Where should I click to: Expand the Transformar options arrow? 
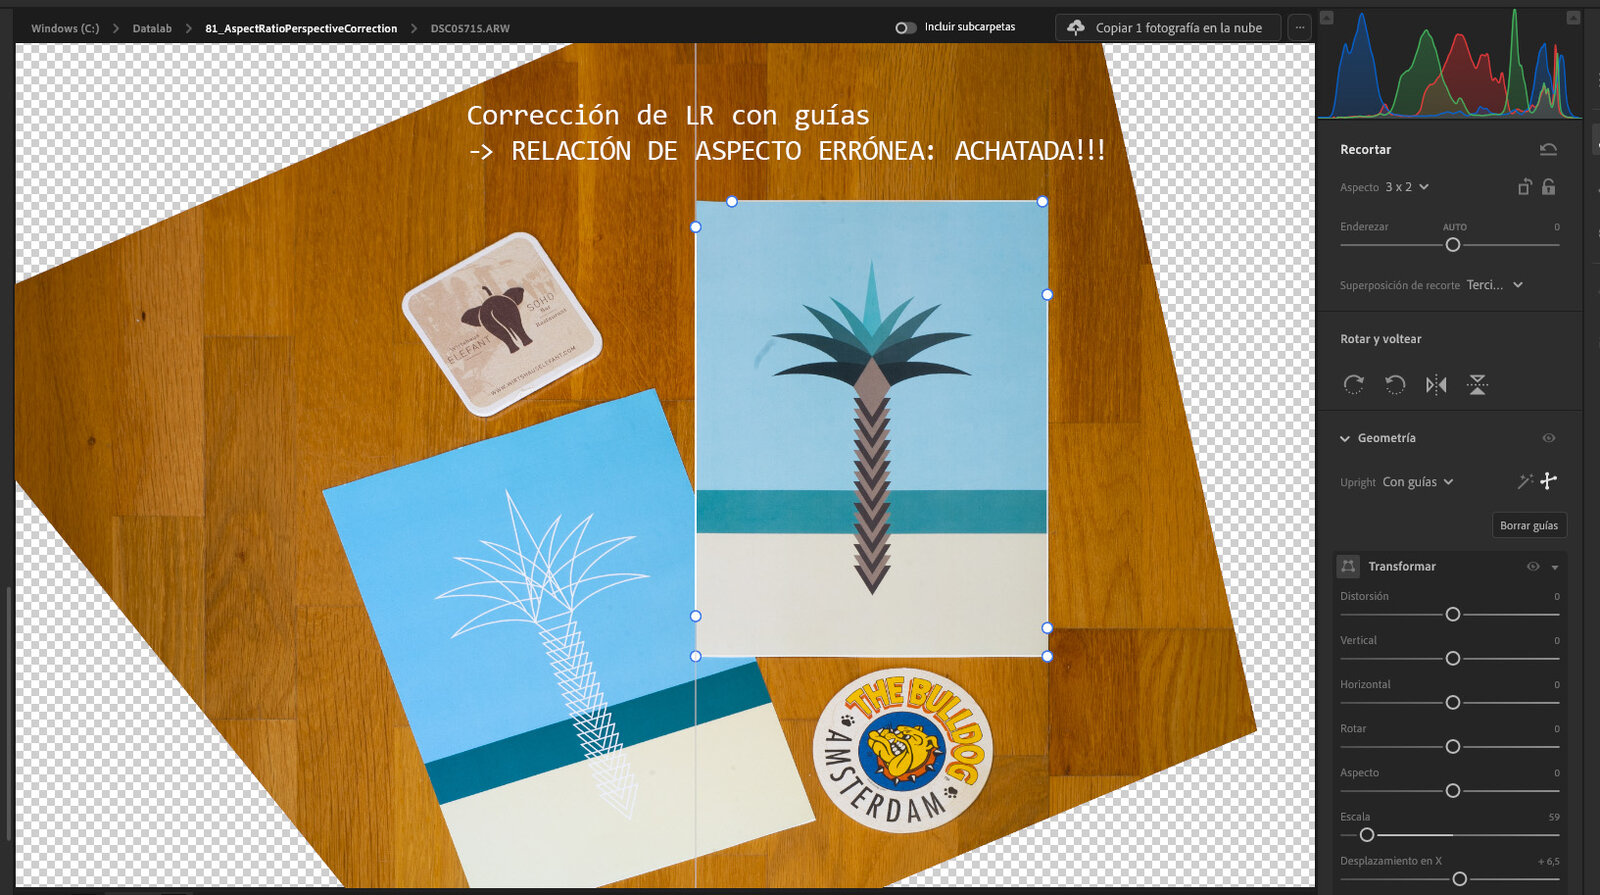pyautogui.click(x=1555, y=567)
